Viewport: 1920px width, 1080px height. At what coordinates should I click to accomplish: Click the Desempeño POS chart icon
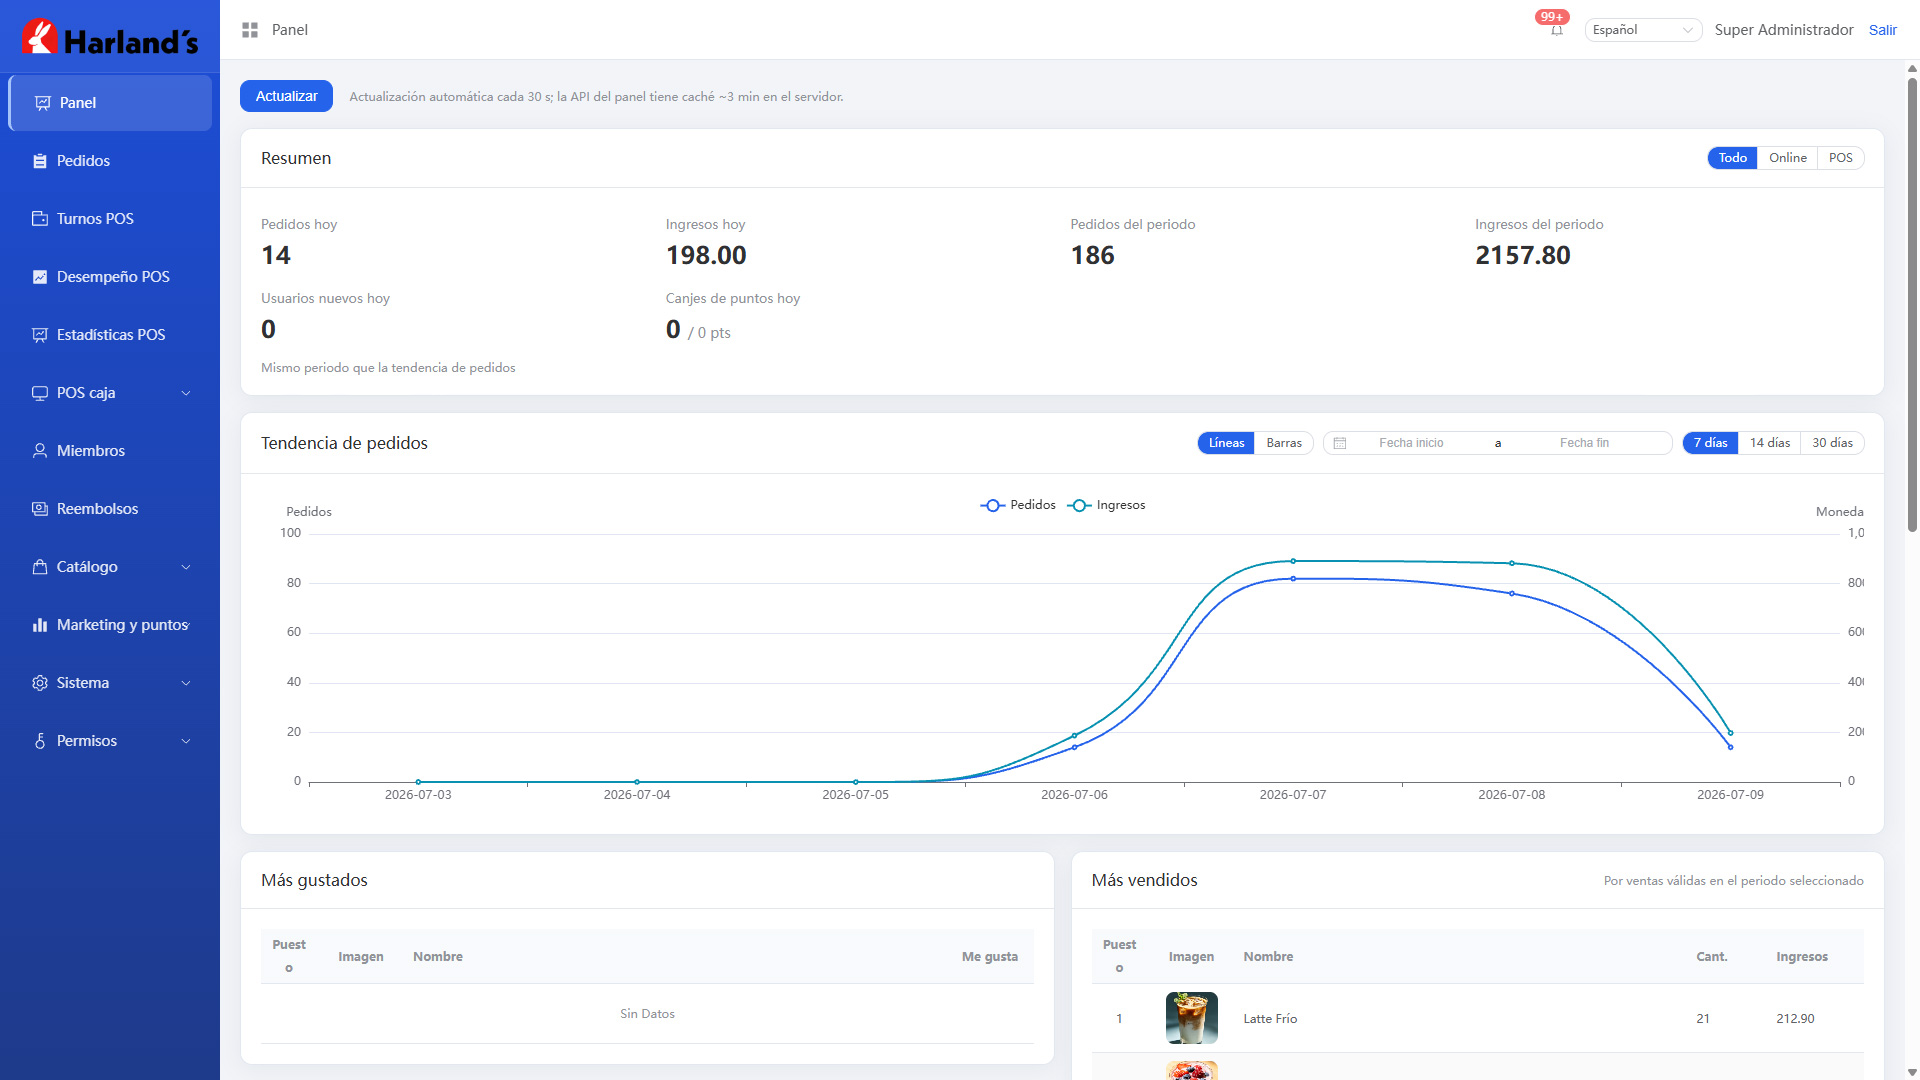(40, 277)
